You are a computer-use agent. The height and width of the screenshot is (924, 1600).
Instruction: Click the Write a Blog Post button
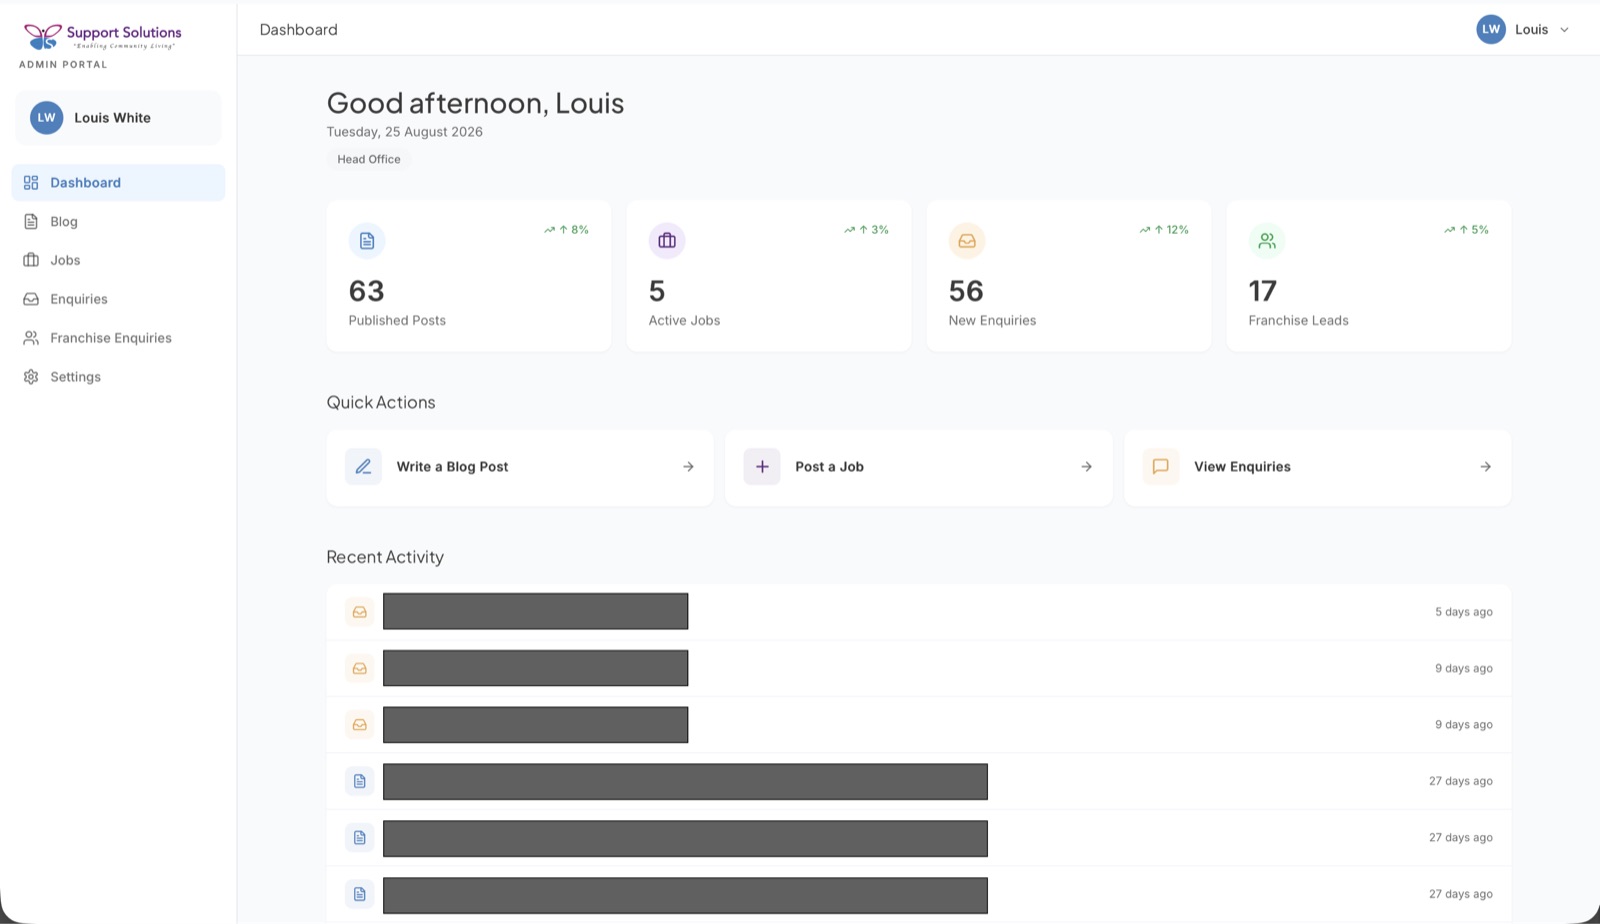click(x=520, y=467)
